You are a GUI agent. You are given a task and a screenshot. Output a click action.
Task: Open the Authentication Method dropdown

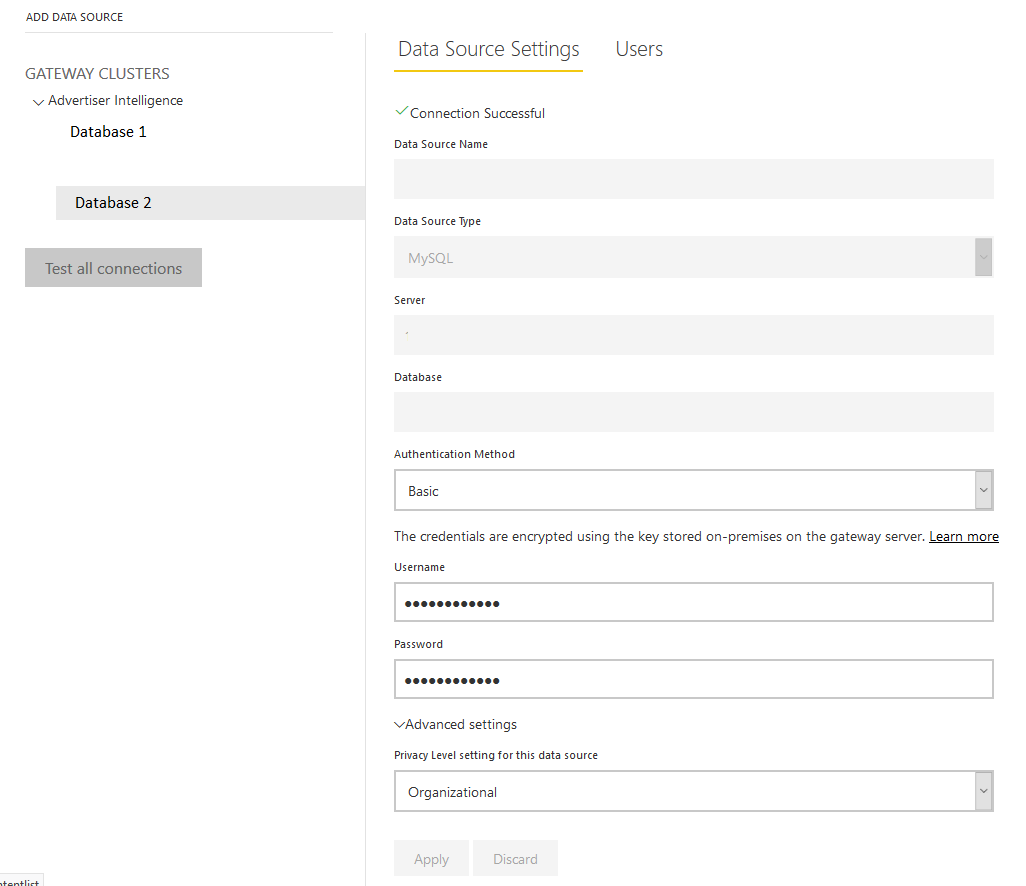point(694,490)
